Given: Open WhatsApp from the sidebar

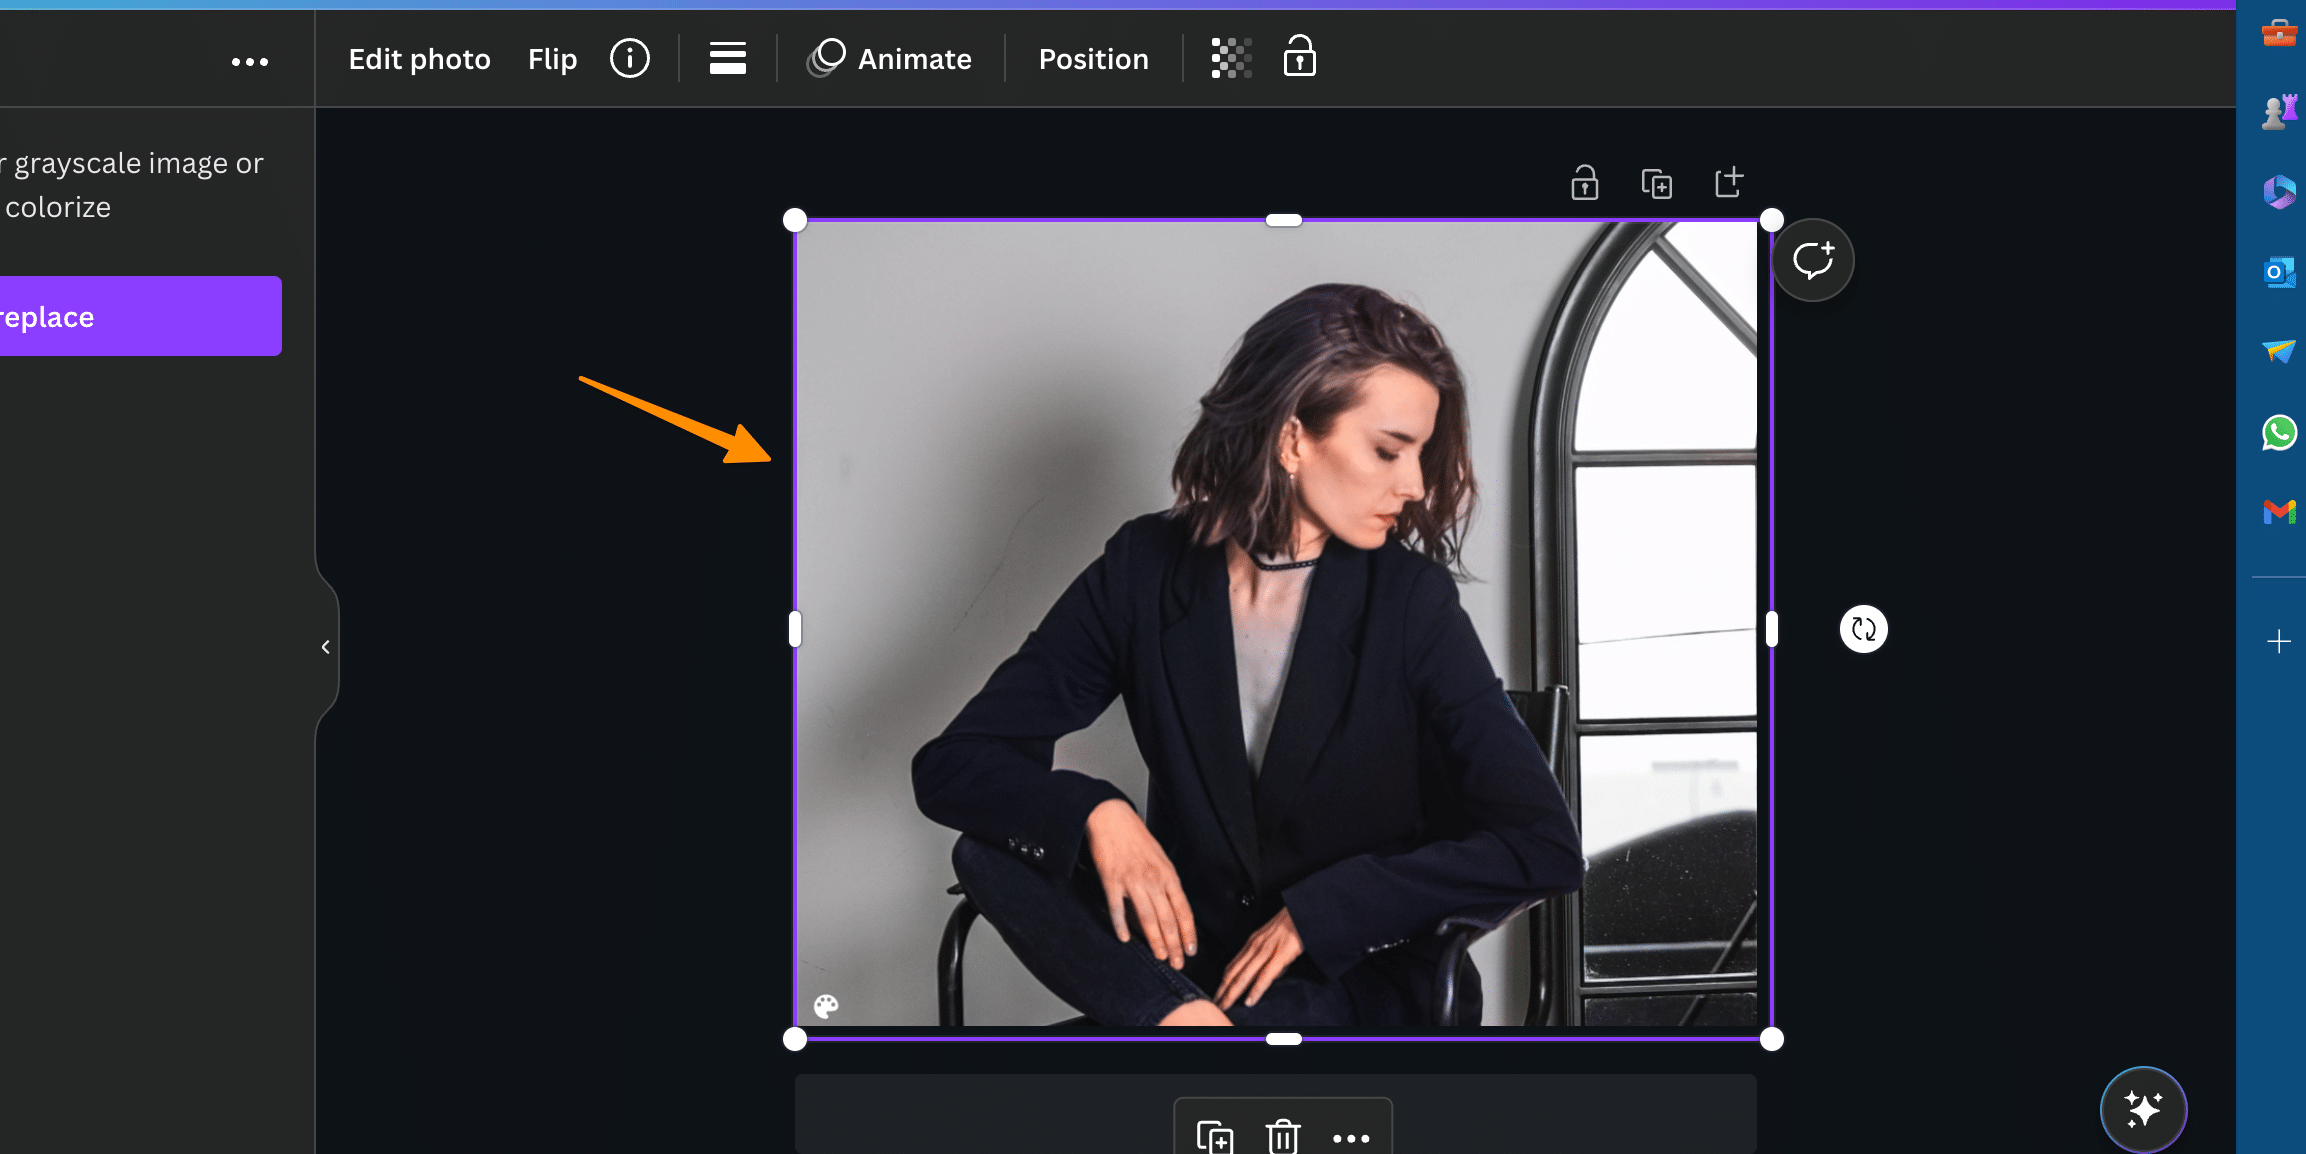Looking at the screenshot, I should pyautogui.click(x=2279, y=433).
